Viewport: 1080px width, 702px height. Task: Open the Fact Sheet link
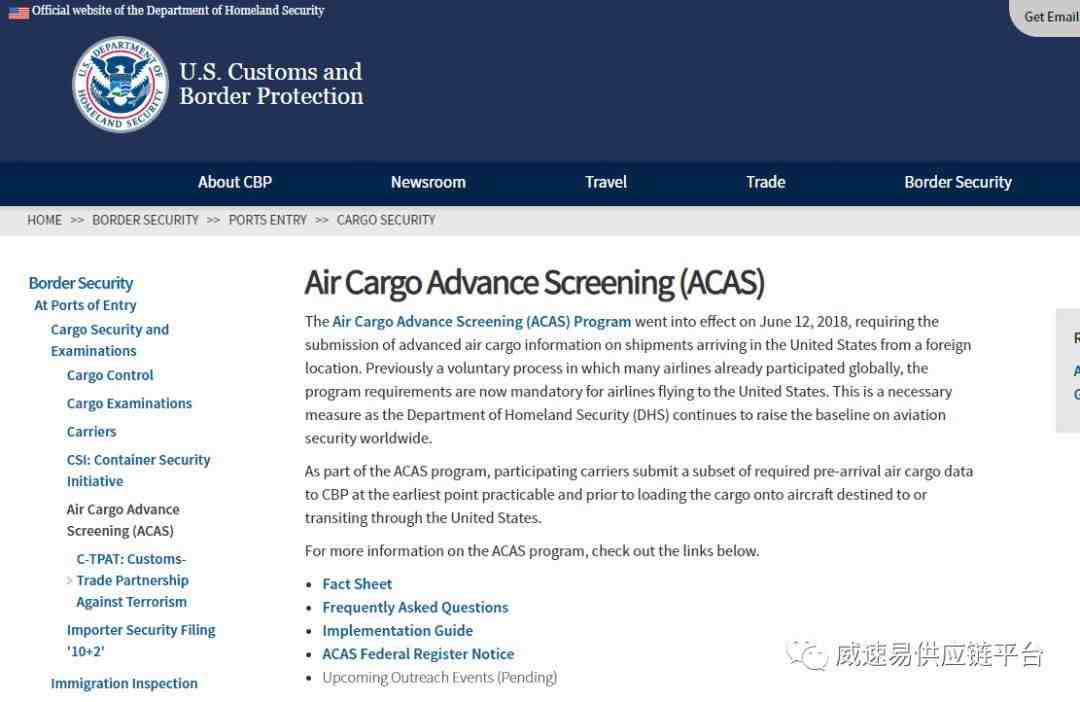pyautogui.click(x=357, y=584)
